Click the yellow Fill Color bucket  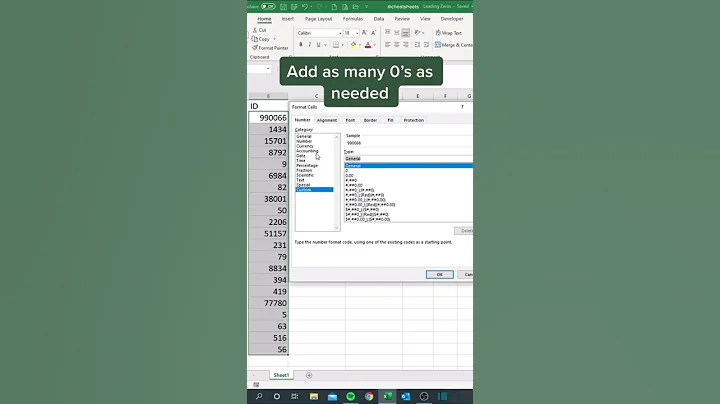(353, 45)
